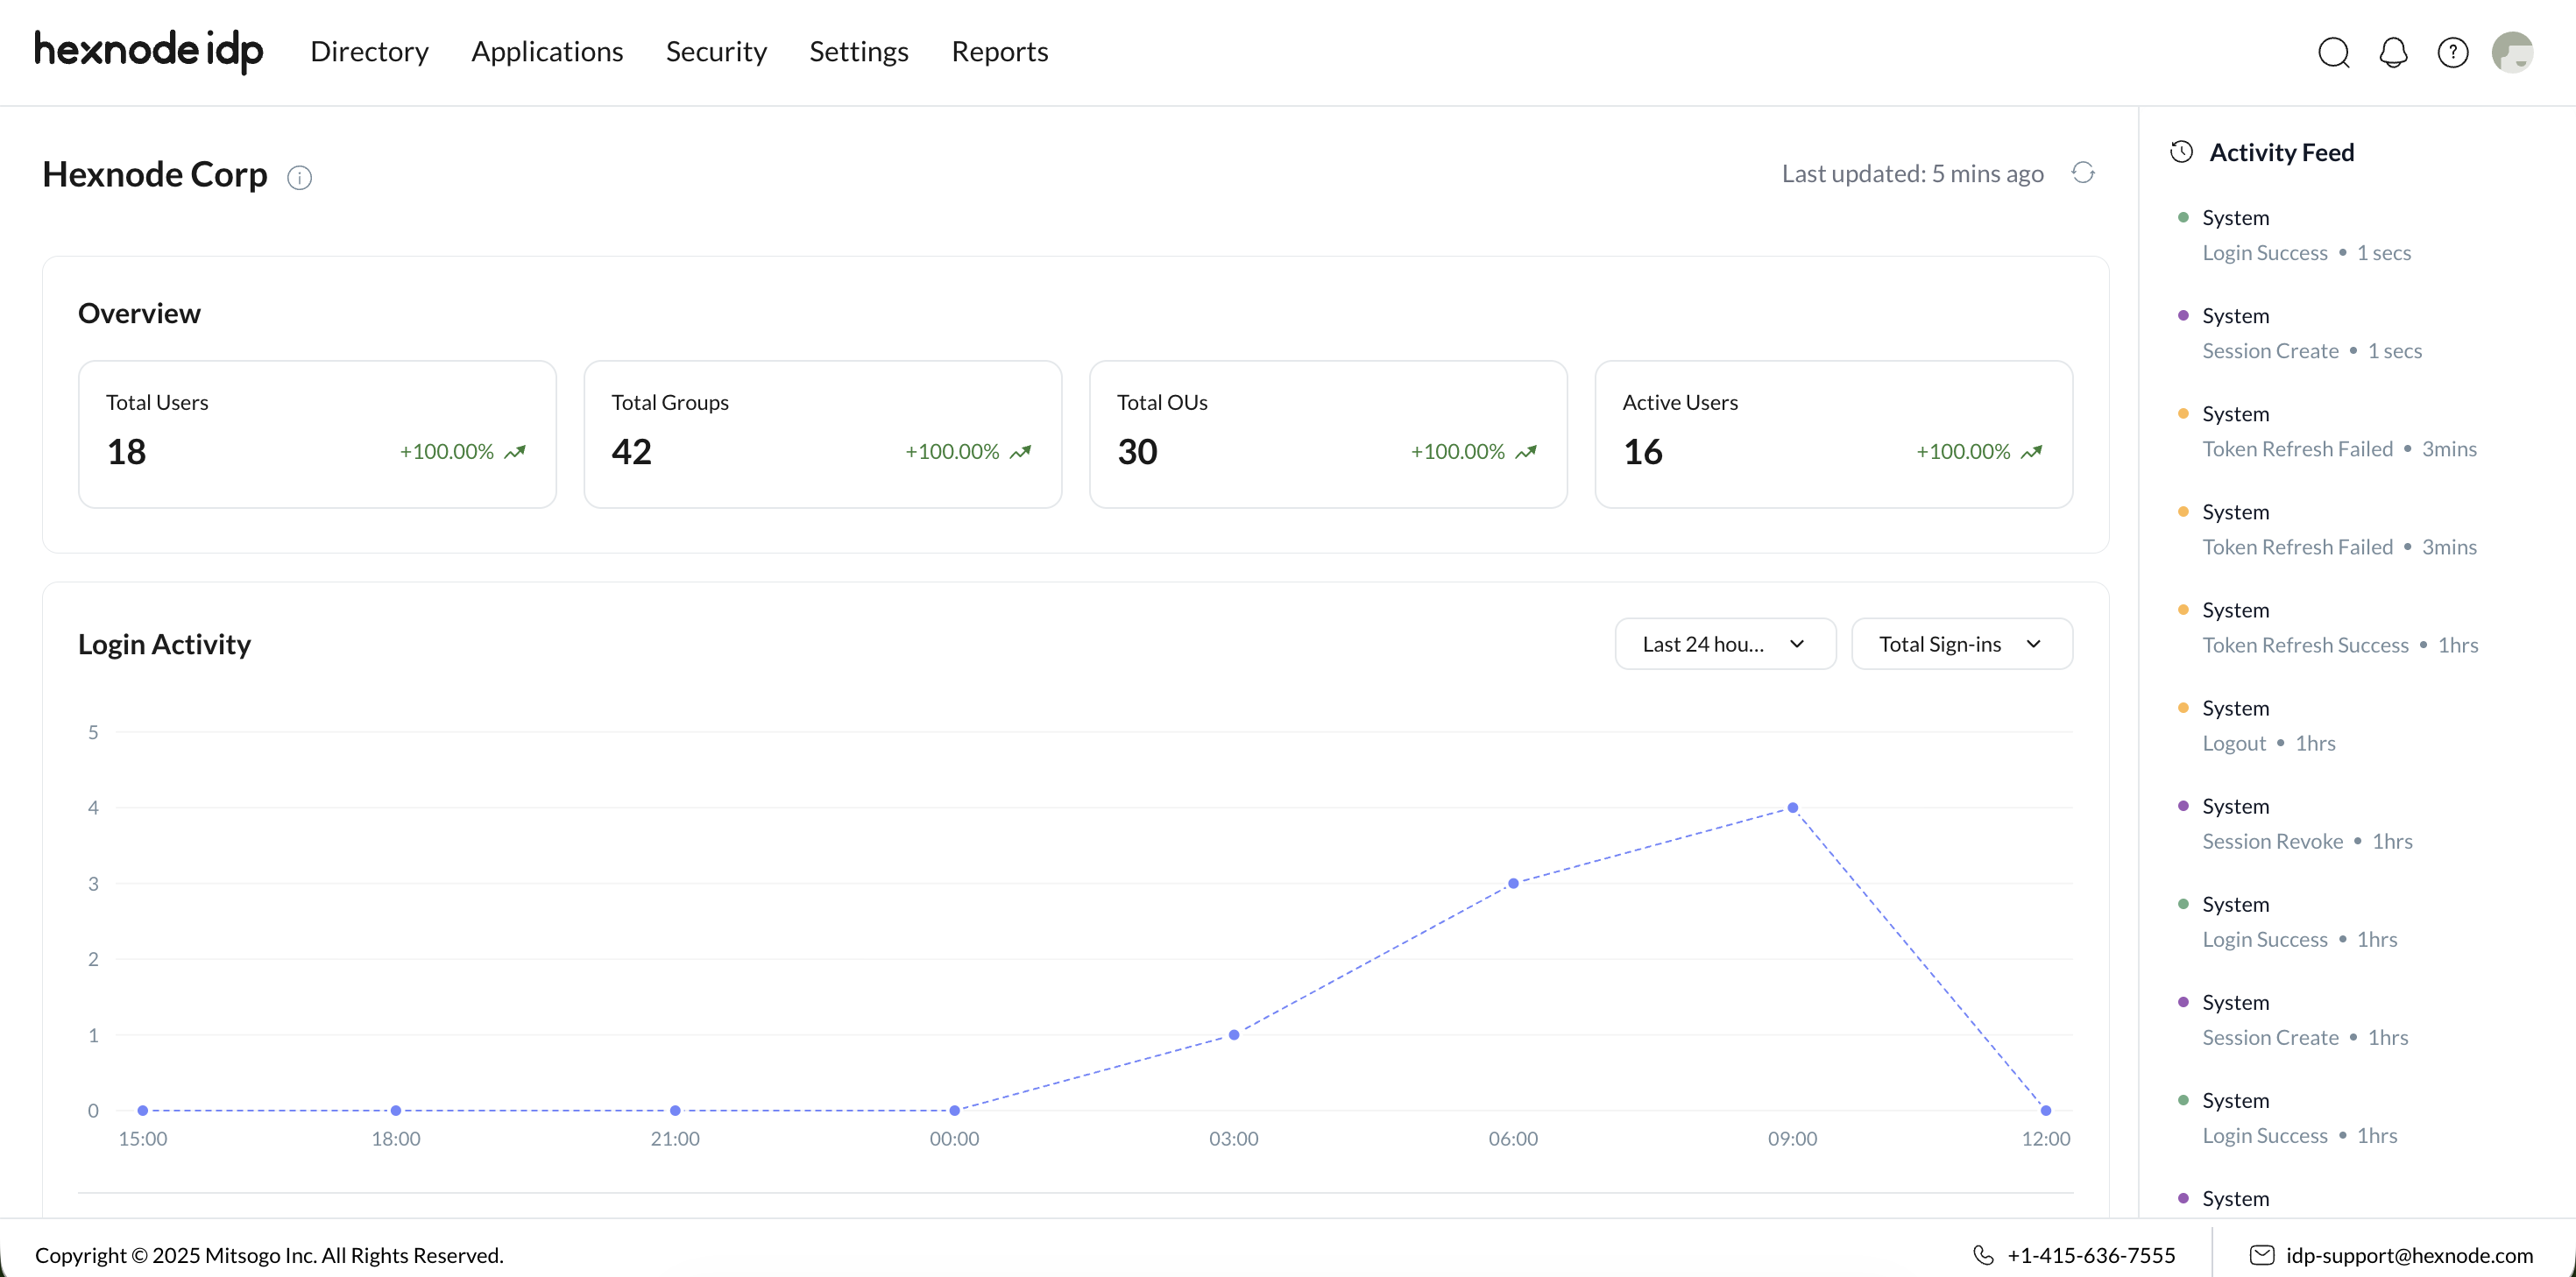The image size is (2576, 1277).
Task: Open the search icon in header
Action: tap(2334, 52)
